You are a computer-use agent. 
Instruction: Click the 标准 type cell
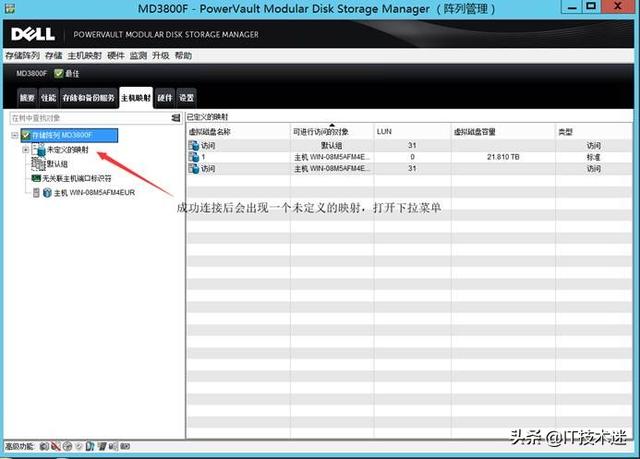593,157
